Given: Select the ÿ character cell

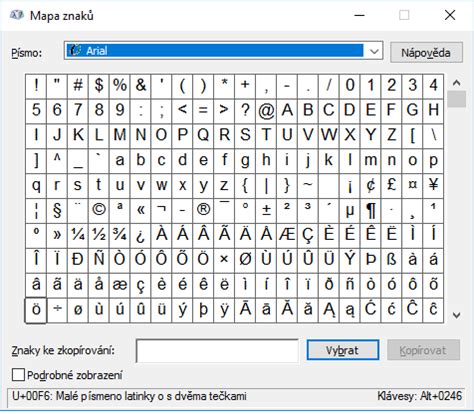Looking at the screenshot, I should [x=224, y=309].
